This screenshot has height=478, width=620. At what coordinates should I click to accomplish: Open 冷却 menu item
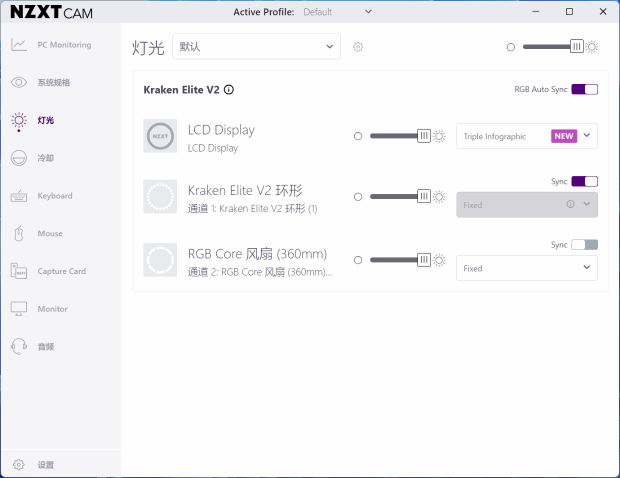pos(46,158)
